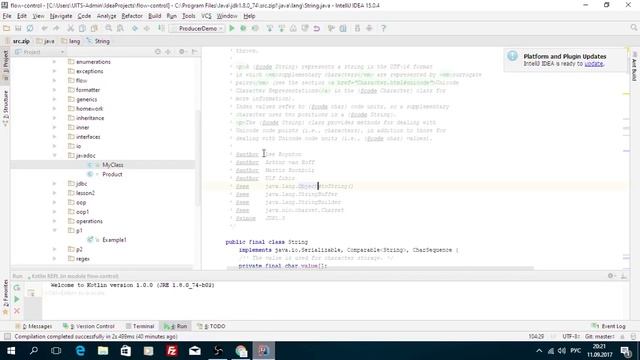The image size is (640, 360).
Task: Click the Project panel settings gear
Action: click(182, 52)
